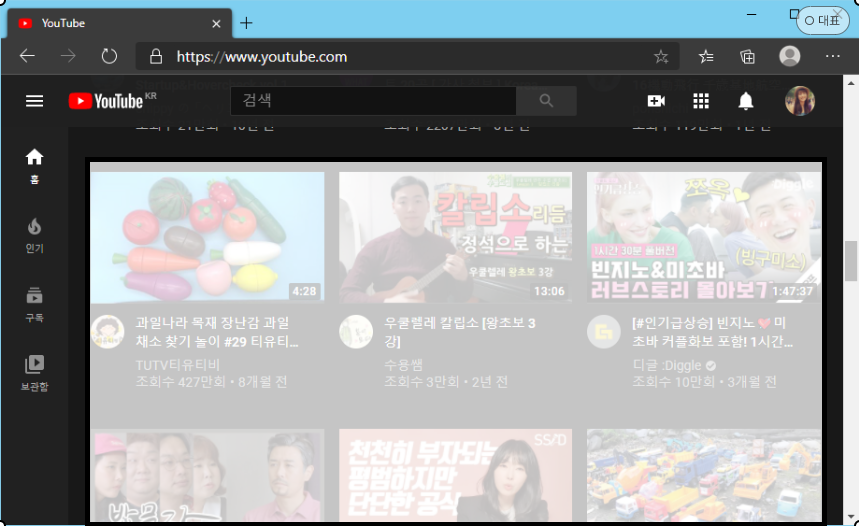The width and height of the screenshot is (859, 526).
Task: Open video title 우쿨렐레 칼립소 [왕초보 3강]
Action: pyautogui.click(x=460, y=332)
